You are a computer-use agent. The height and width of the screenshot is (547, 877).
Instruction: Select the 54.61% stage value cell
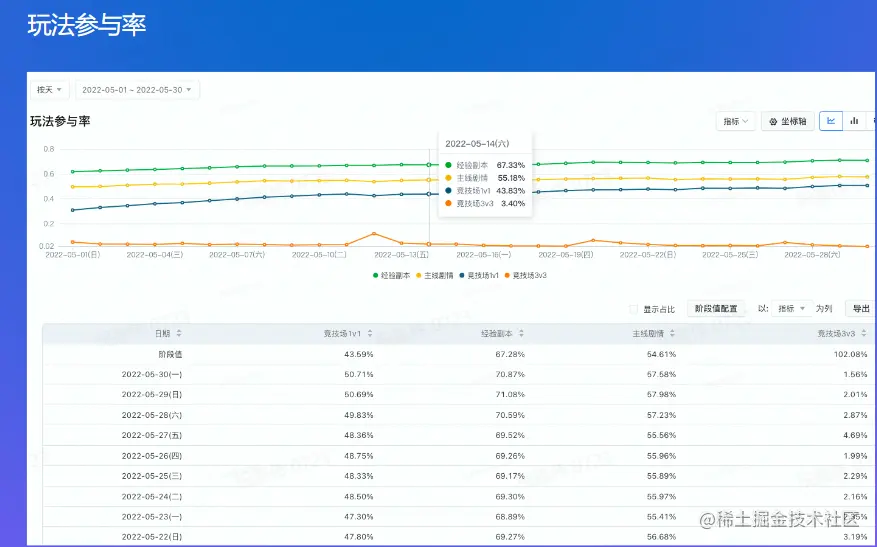[661, 354]
